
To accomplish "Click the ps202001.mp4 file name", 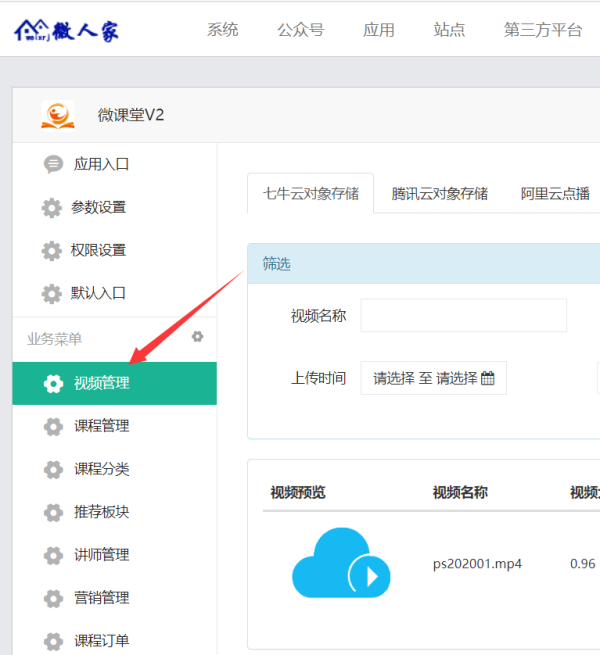I will coord(477,564).
